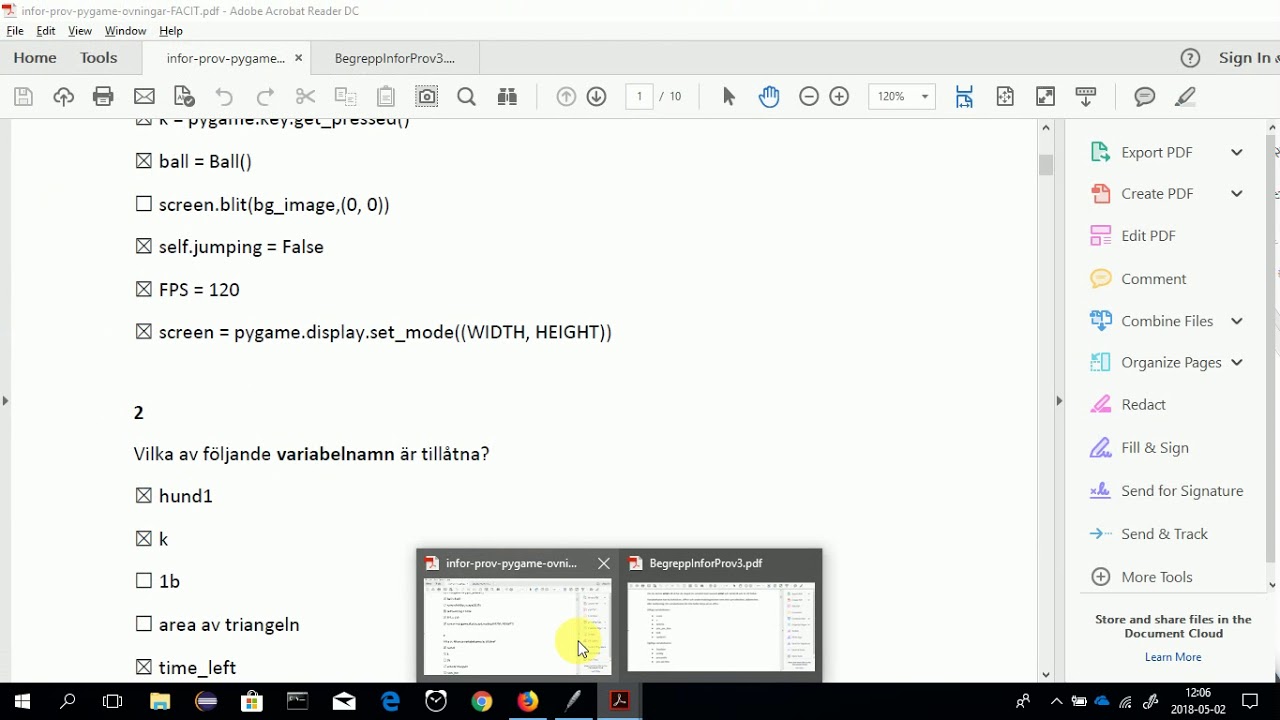Zoom in with the plus icon
Screen dimensions: 1280x720
839,97
